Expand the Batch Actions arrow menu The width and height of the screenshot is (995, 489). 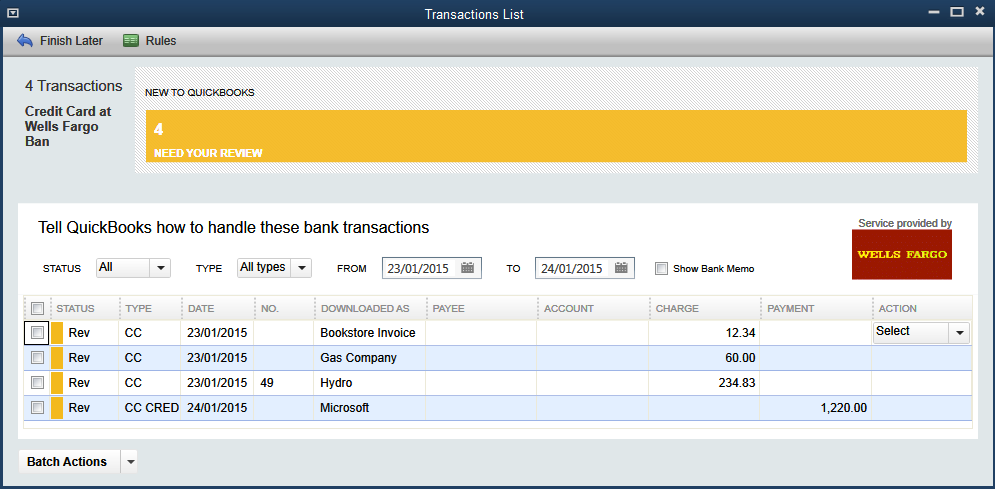pos(129,462)
